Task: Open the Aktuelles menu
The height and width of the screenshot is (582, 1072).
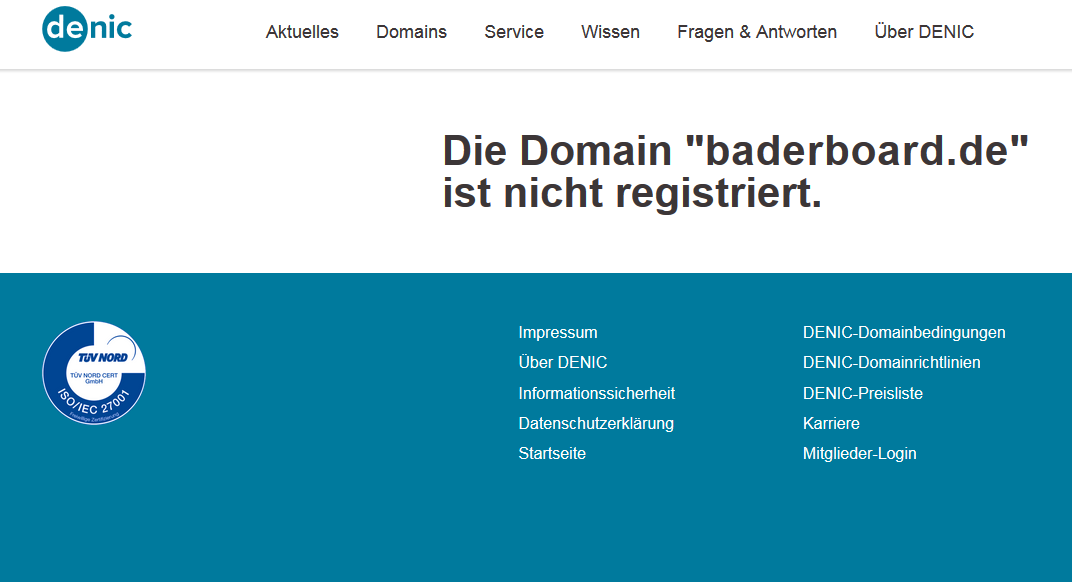Action: [x=302, y=32]
